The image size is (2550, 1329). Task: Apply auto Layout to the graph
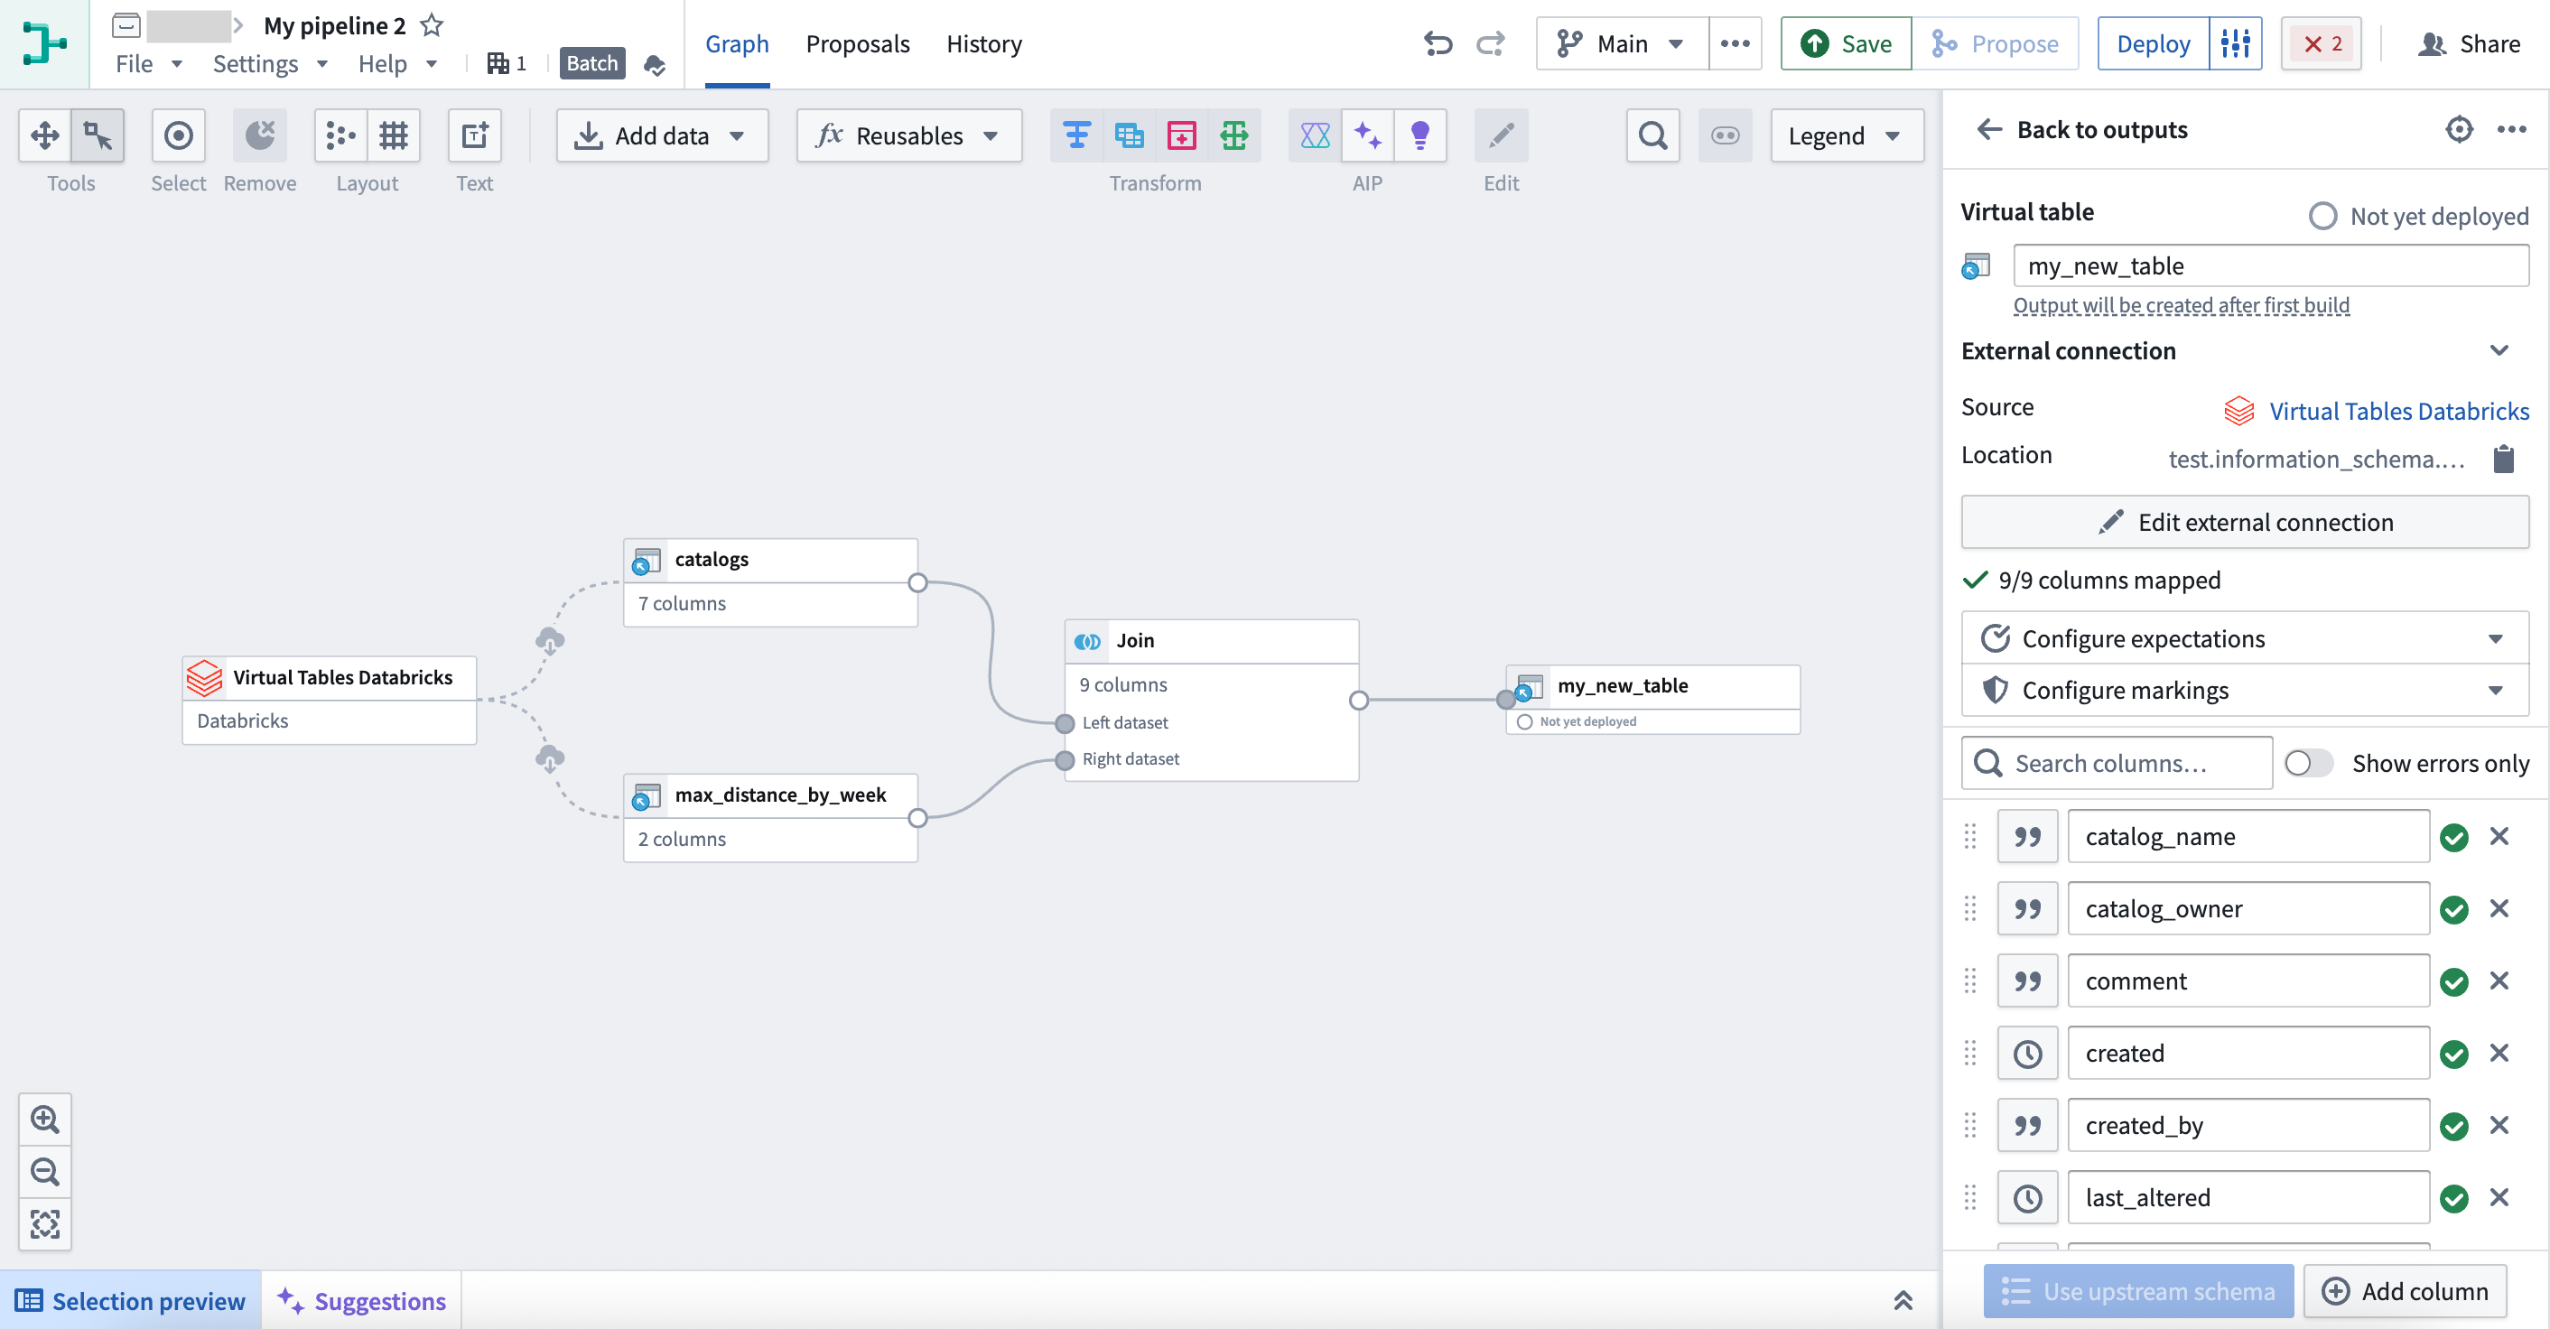(x=341, y=135)
